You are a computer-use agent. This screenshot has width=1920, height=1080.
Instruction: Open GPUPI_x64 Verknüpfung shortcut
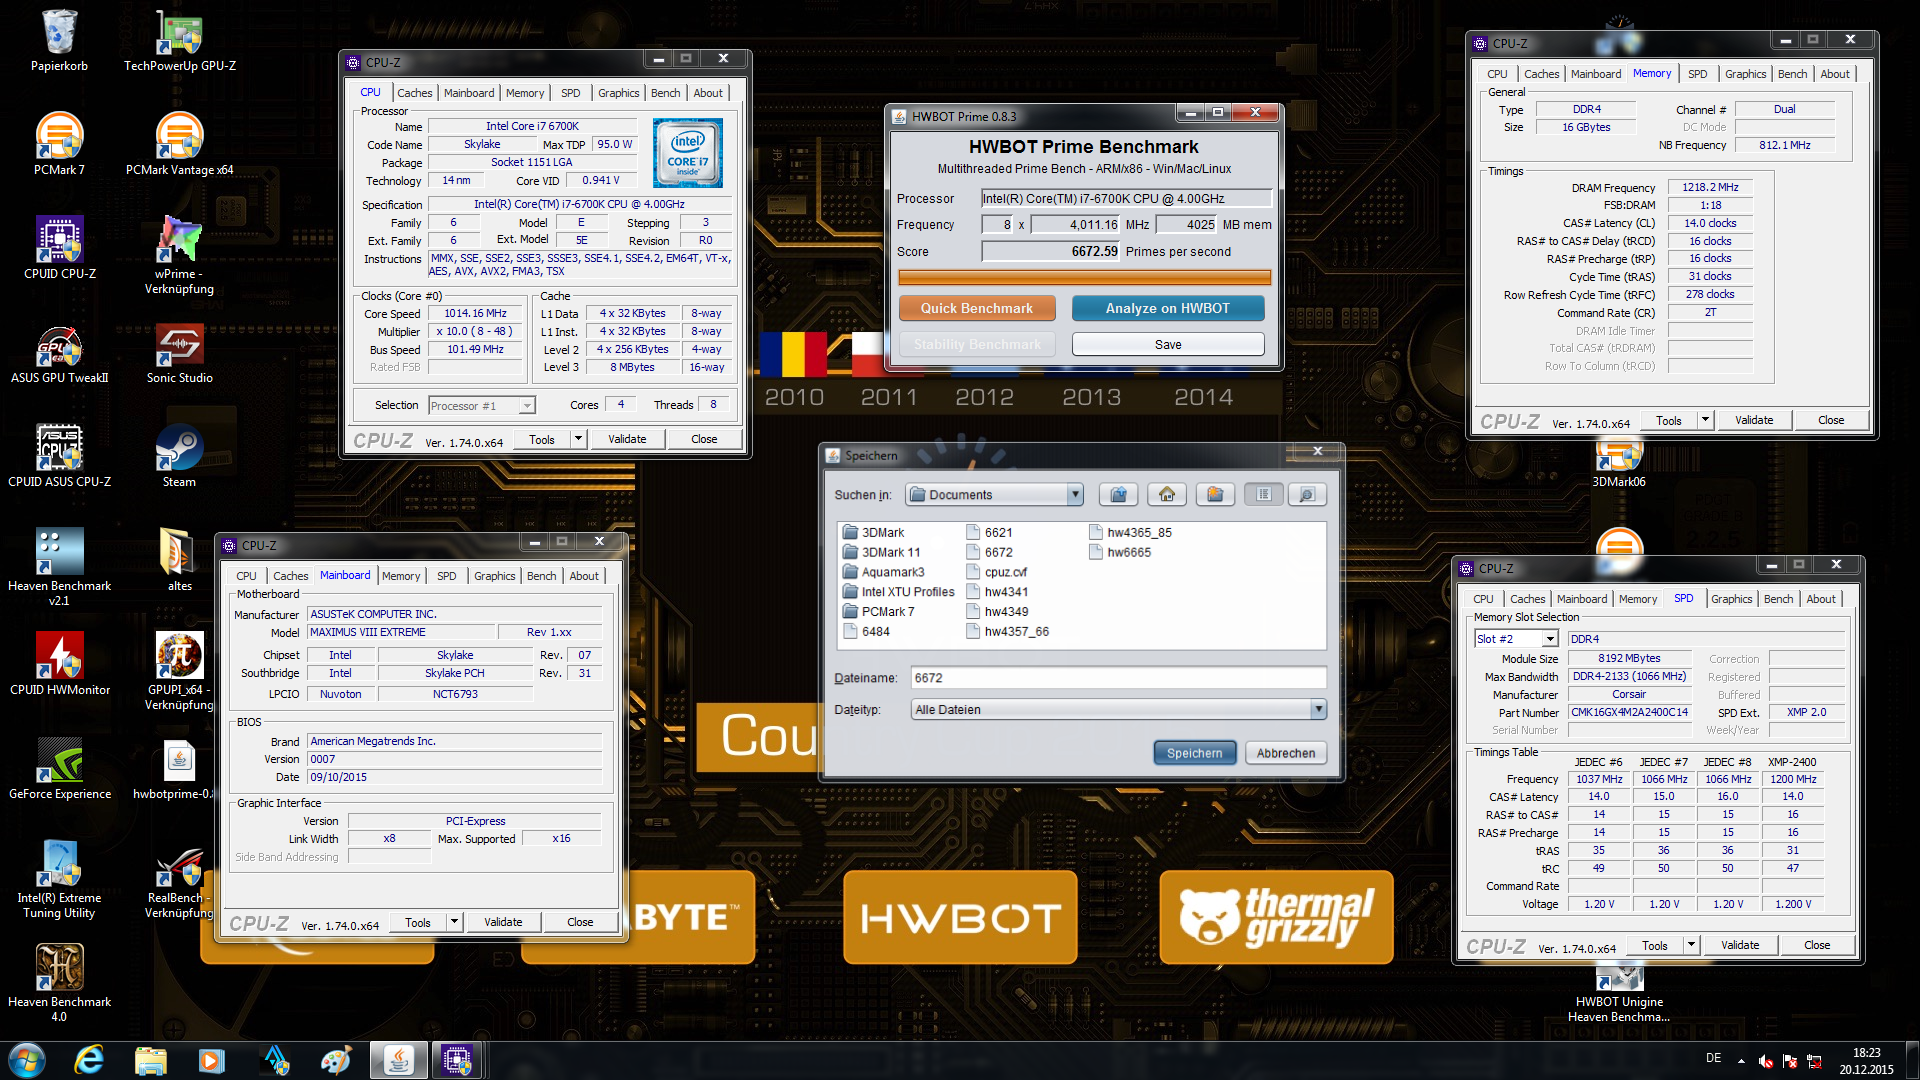(180, 671)
